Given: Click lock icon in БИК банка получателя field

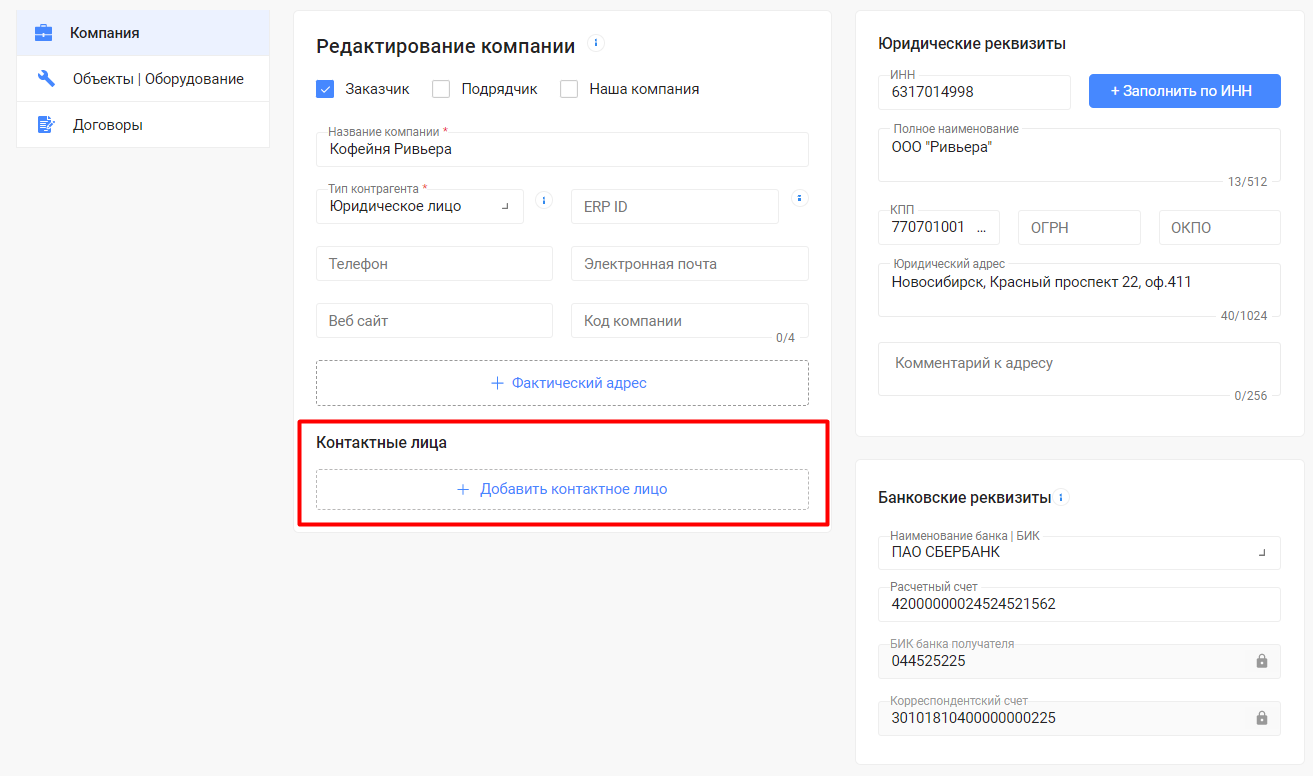Looking at the screenshot, I should (x=1262, y=661).
